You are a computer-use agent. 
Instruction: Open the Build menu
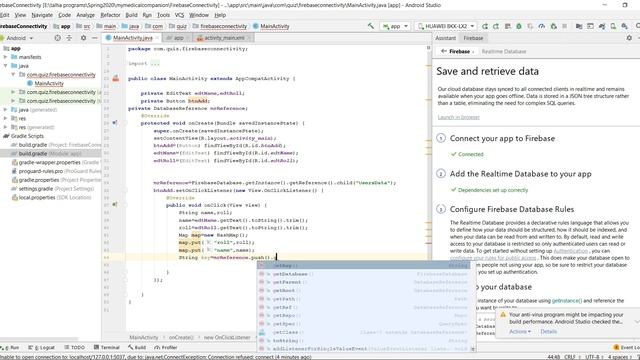(x=131, y=15)
